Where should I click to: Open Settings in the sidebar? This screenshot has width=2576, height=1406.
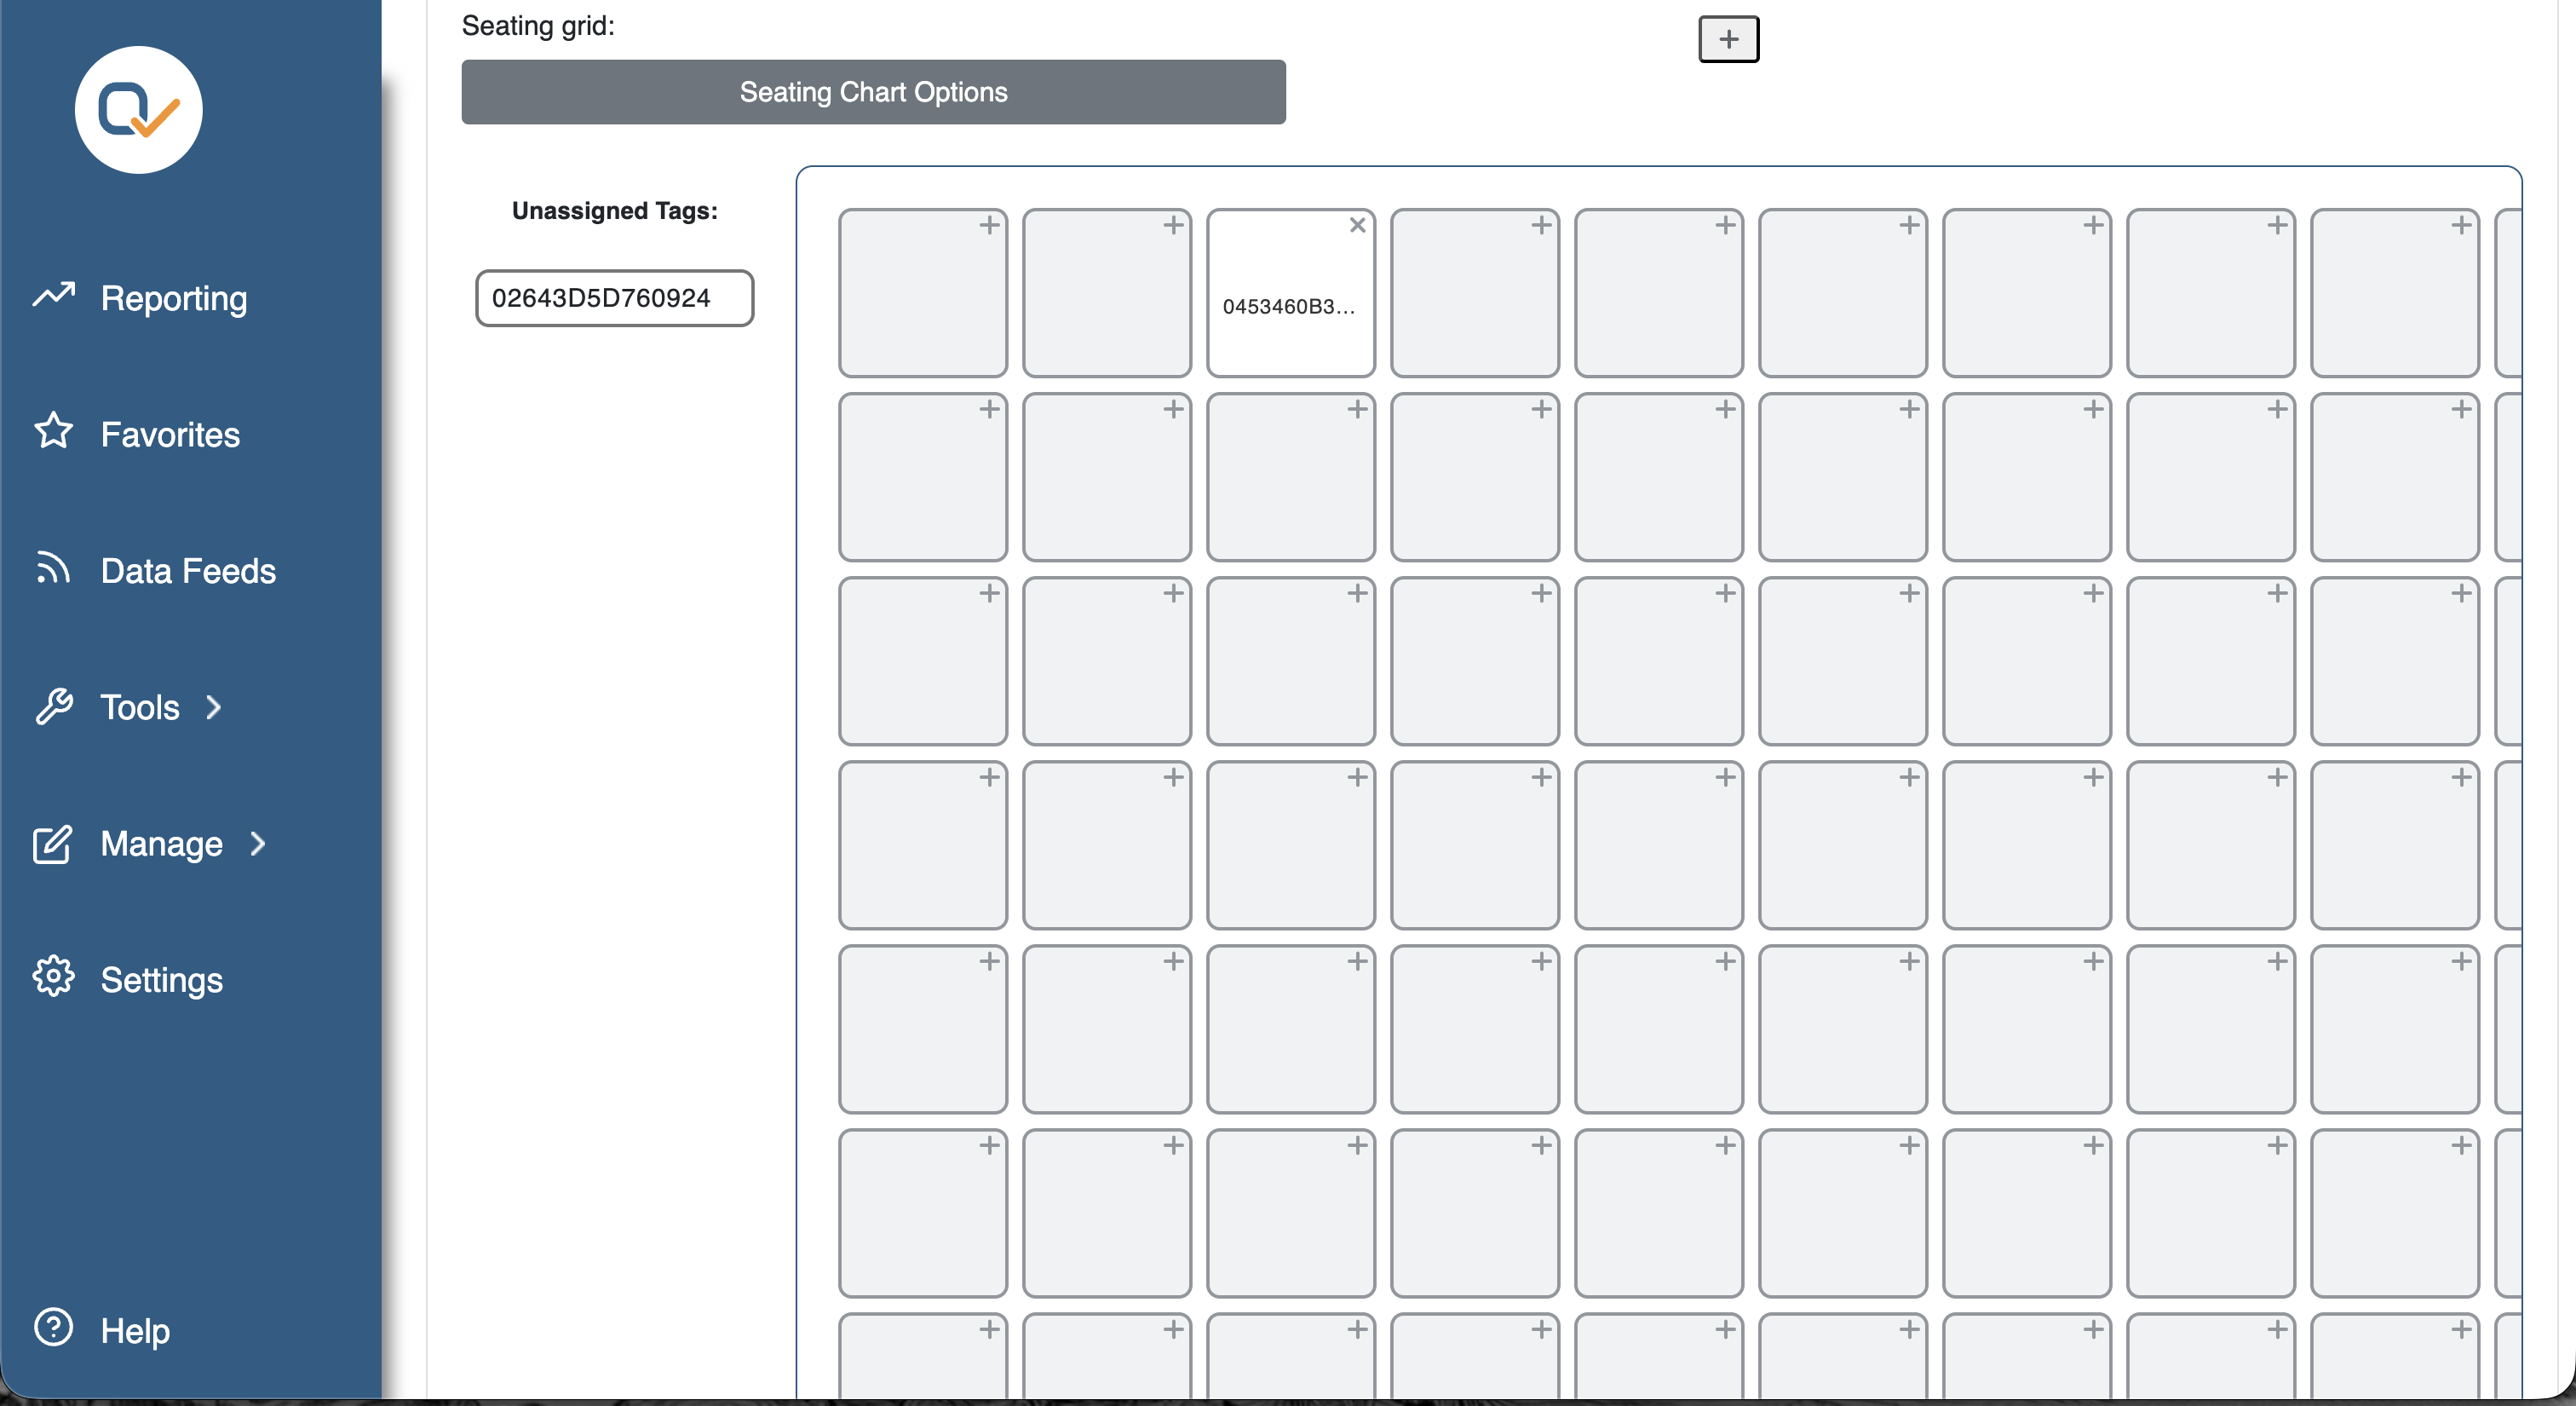[x=161, y=979]
